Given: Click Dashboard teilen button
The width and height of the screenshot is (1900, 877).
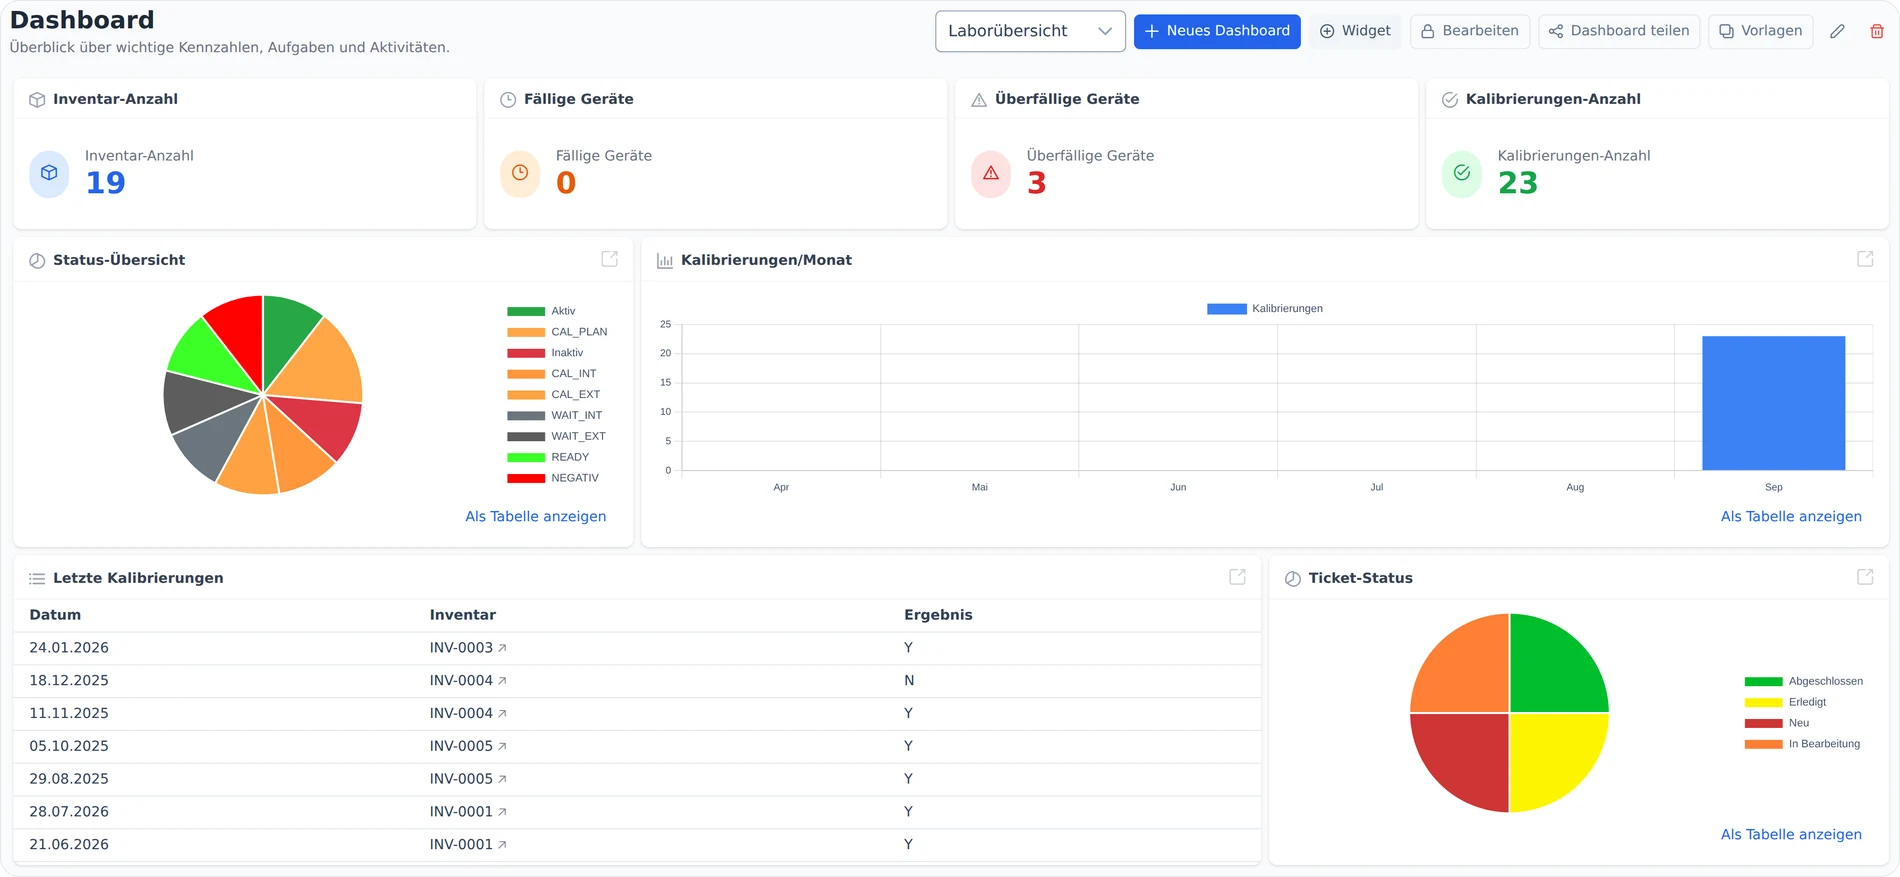Looking at the screenshot, I should pos(1619,31).
